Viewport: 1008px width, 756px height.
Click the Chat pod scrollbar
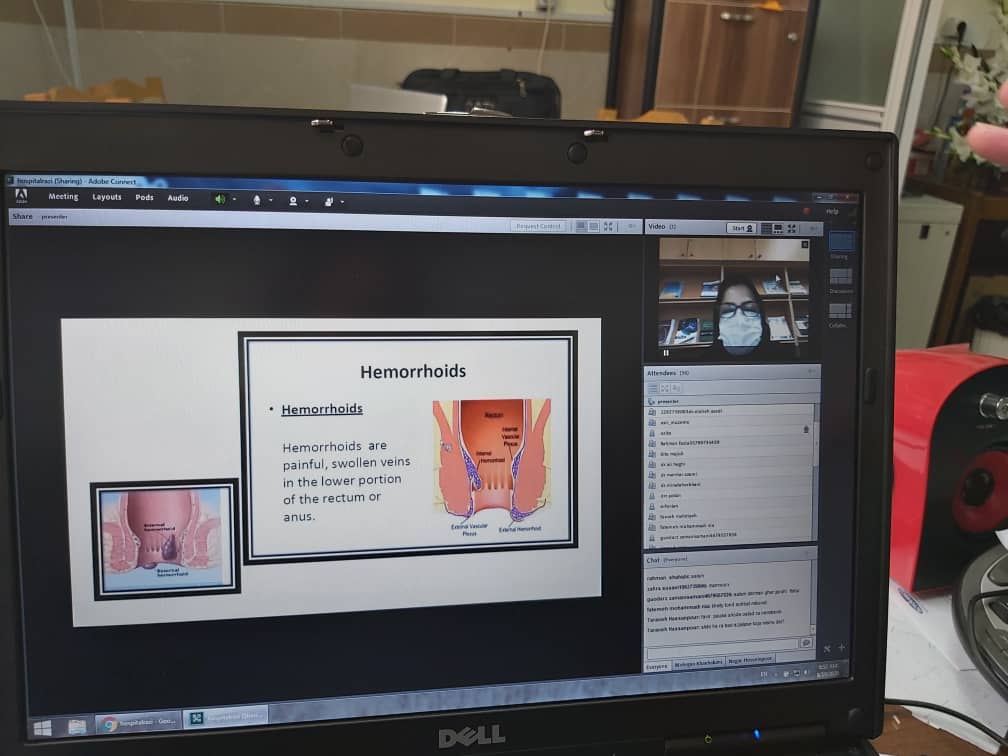(813, 598)
